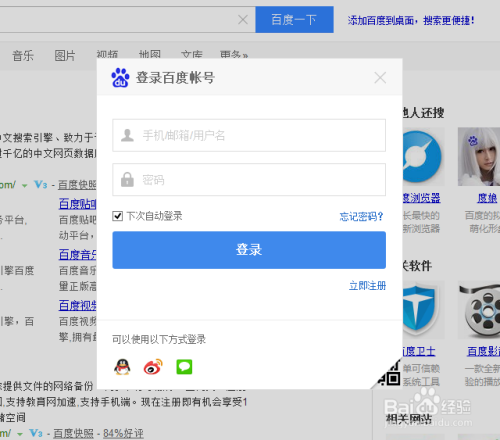Click V3 badge in top result
This screenshot has width=500, height=440.
41,185
